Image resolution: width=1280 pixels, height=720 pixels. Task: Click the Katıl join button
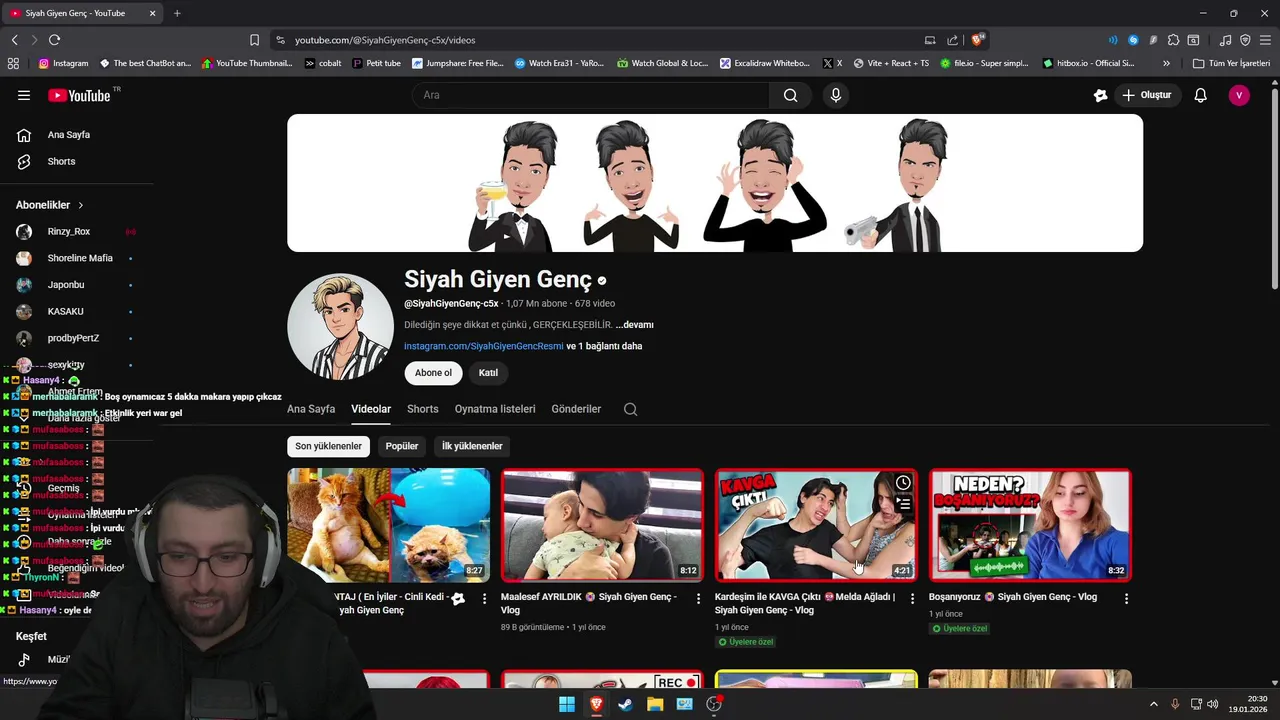pos(488,373)
